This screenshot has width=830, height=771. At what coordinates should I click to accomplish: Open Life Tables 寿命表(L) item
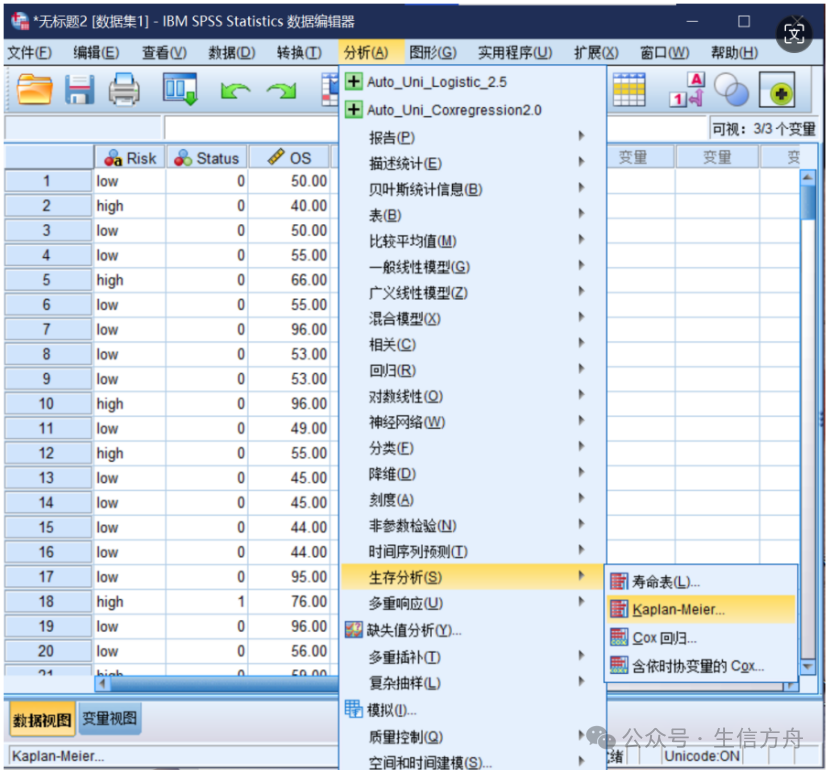[701, 582]
